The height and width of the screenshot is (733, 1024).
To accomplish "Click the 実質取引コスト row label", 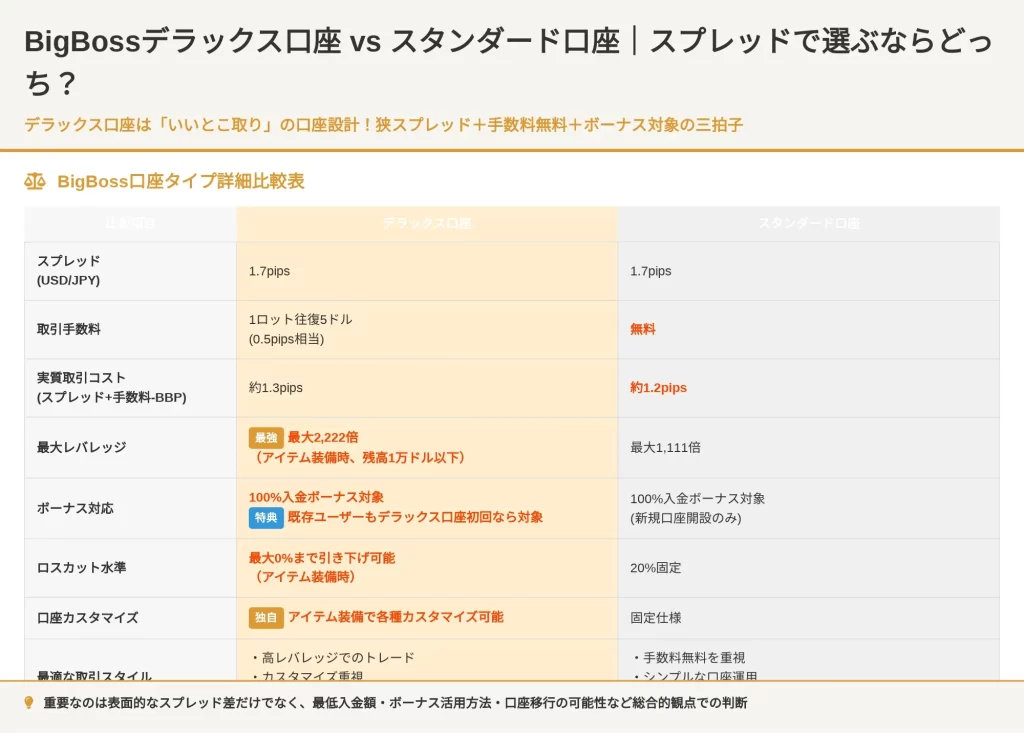I will 112,387.
